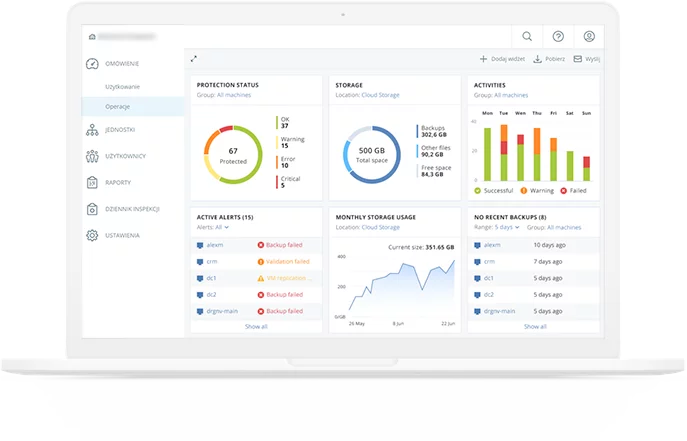Click Show all under Active Alerts
Viewport: 687px width, 441px height.
click(x=256, y=326)
